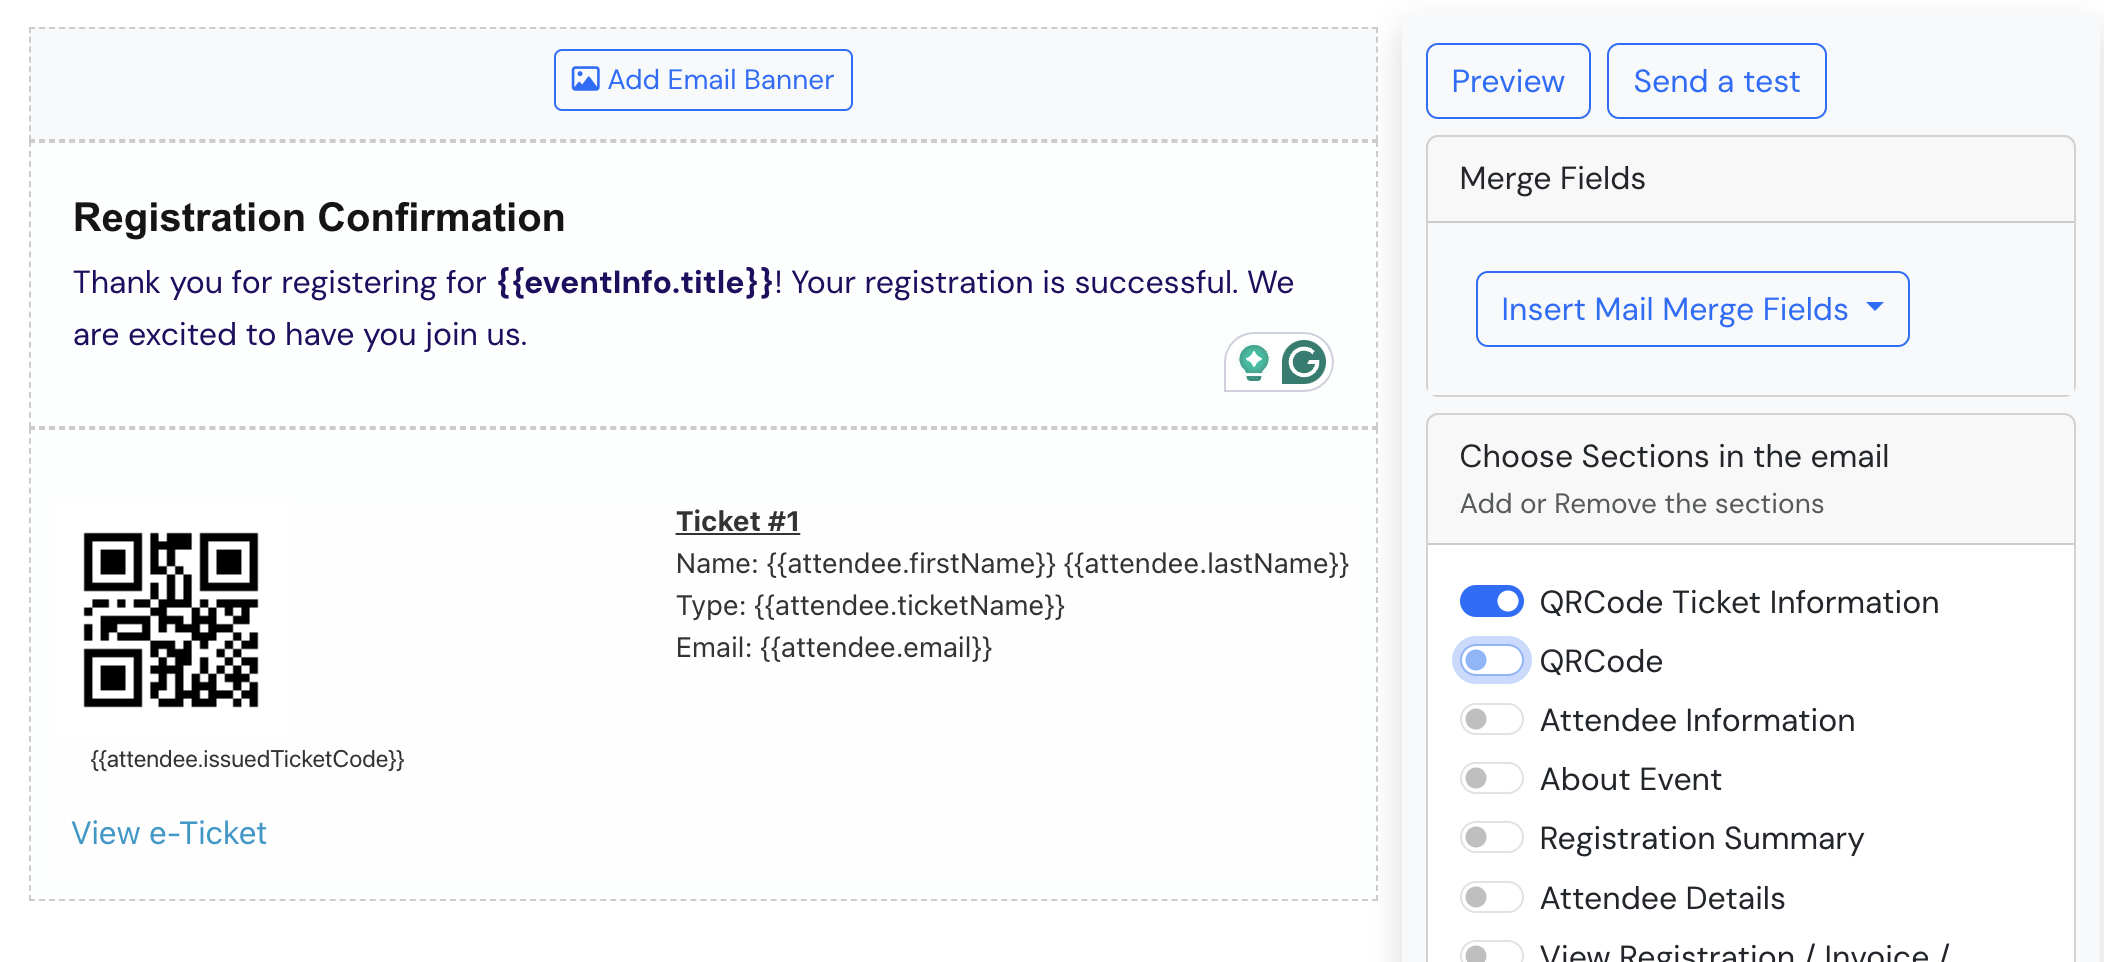Click the Preview button
This screenshot has height=962, width=2104.
point(1507,81)
